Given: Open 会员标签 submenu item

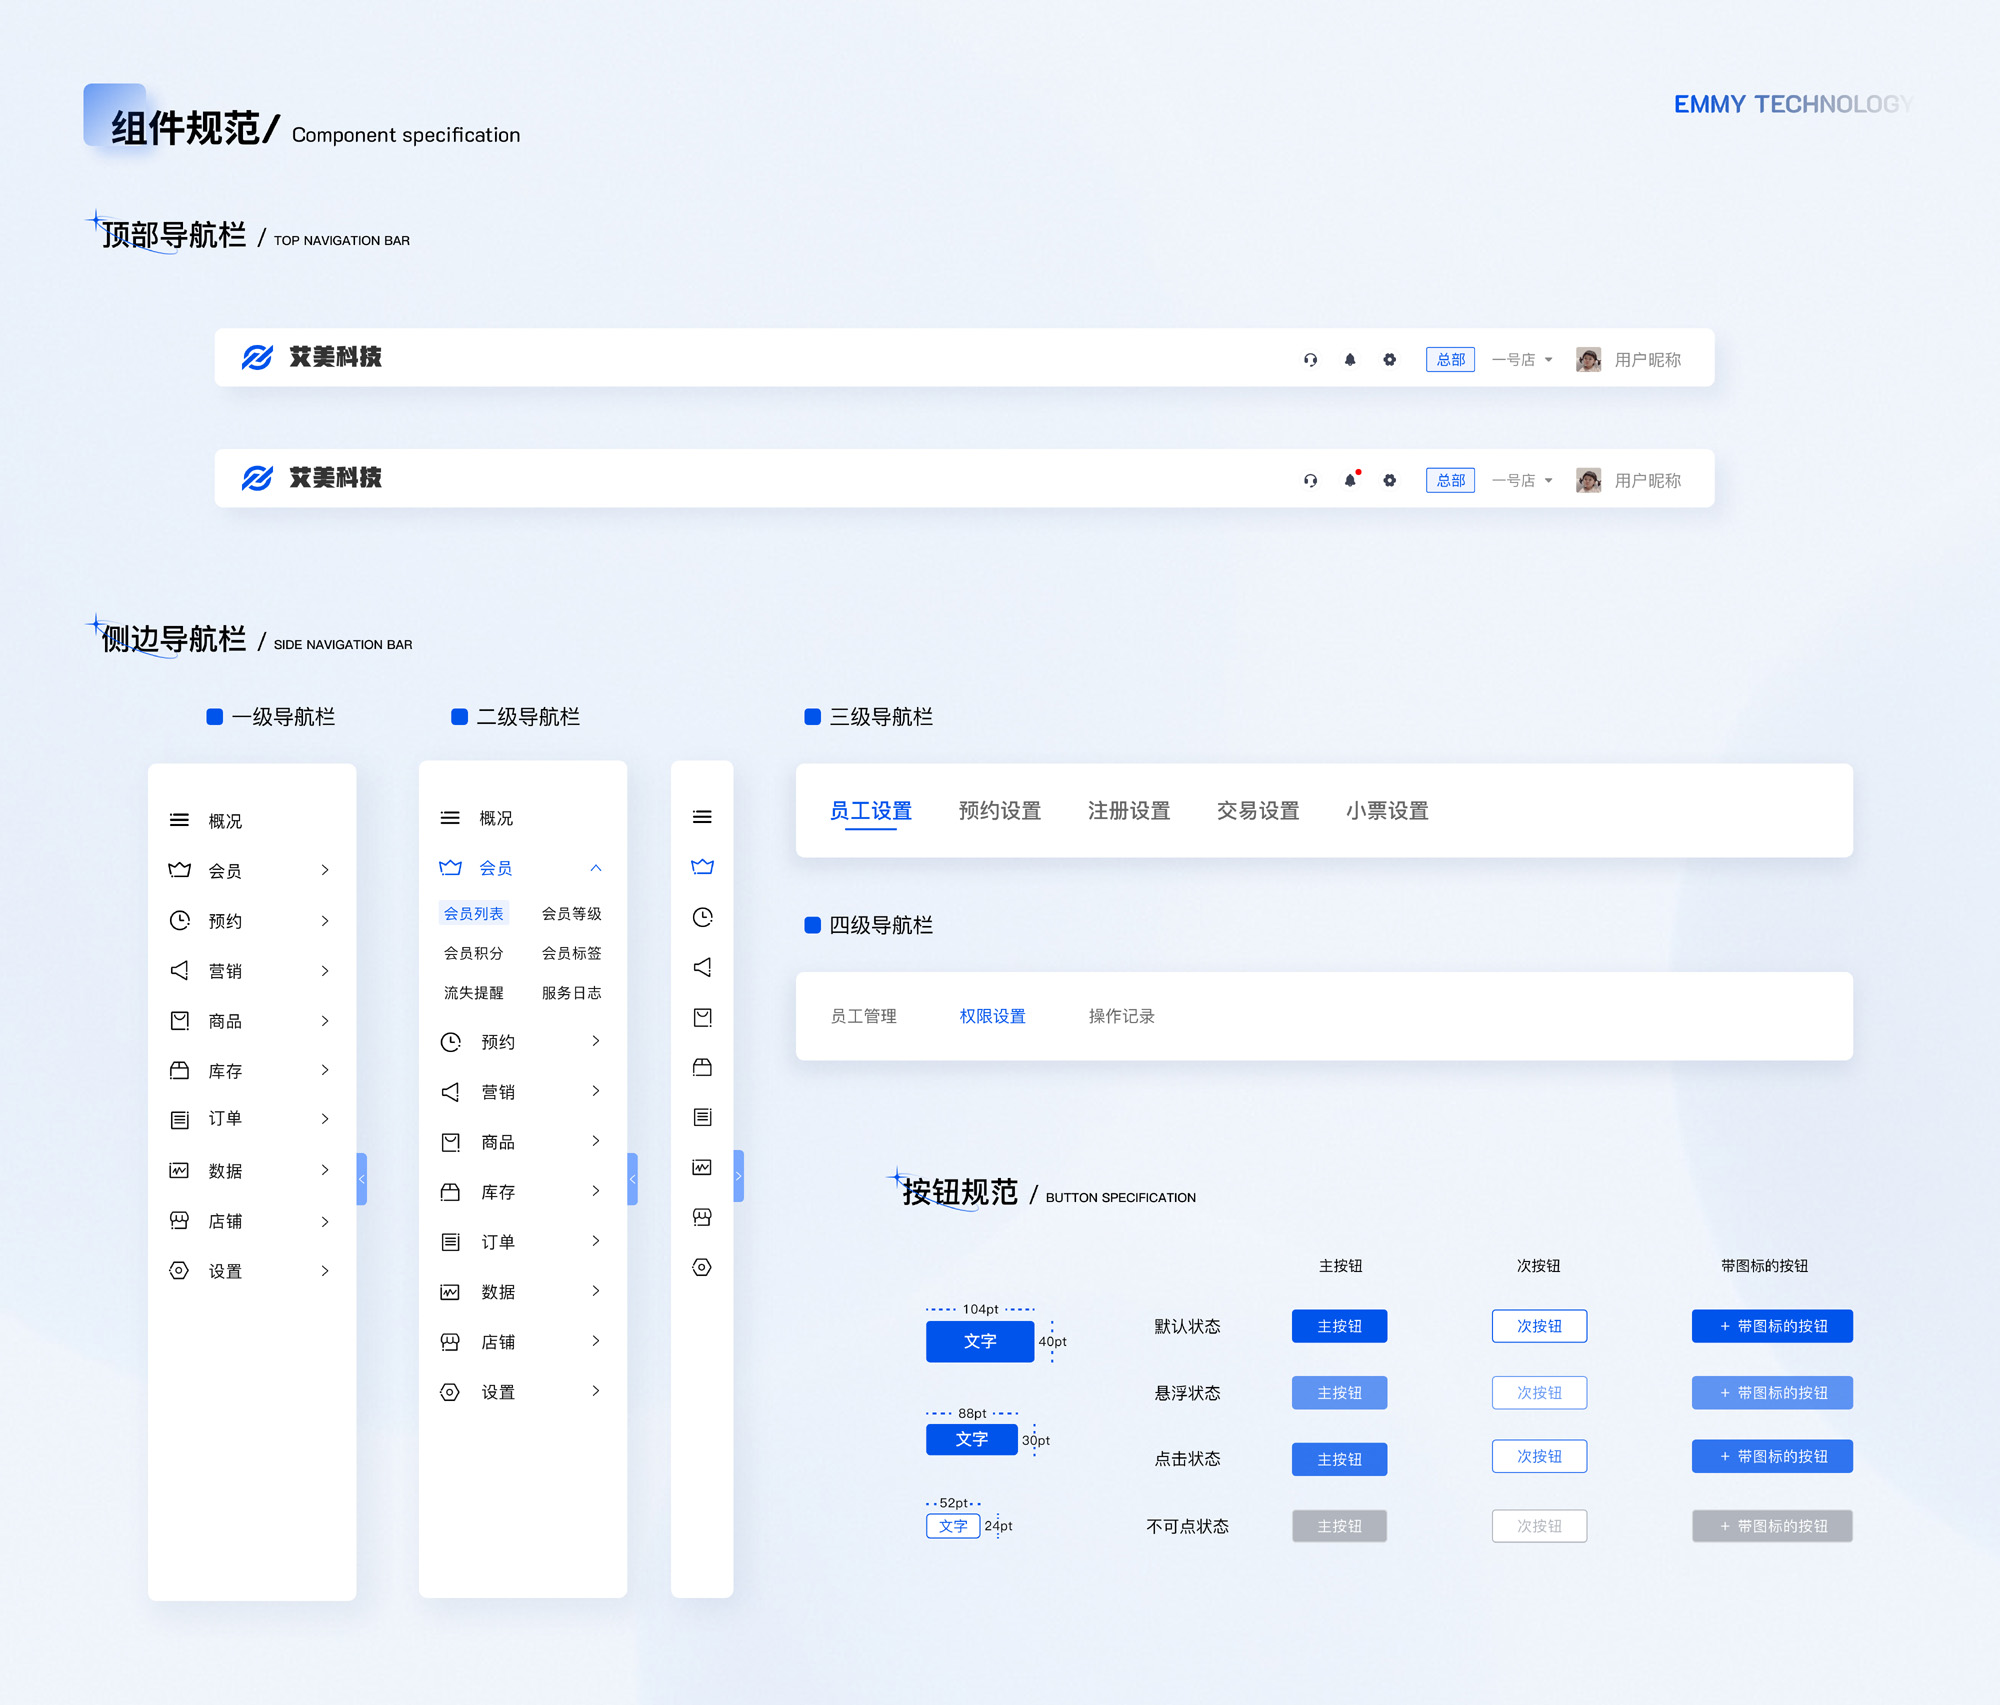Looking at the screenshot, I should pyautogui.click(x=572, y=953).
